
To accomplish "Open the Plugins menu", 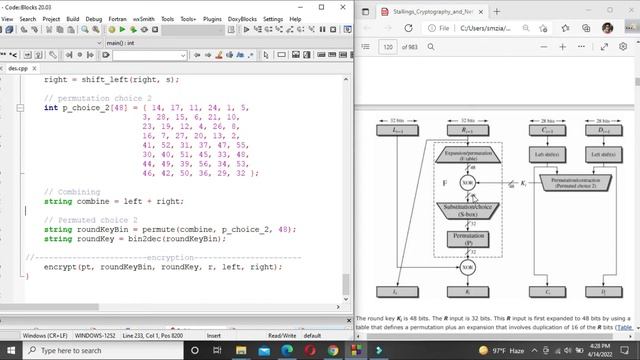I will (x=212, y=19).
